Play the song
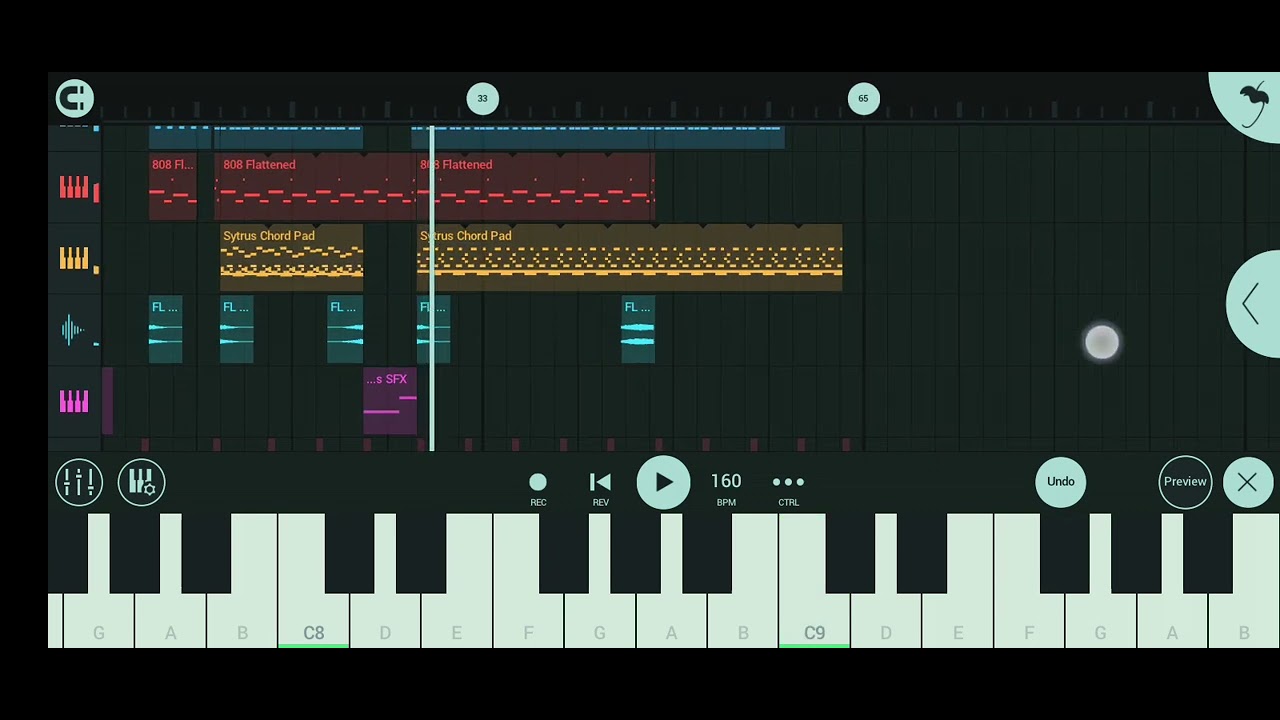Viewport: 1280px width, 720px height. click(x=664, y=482)
